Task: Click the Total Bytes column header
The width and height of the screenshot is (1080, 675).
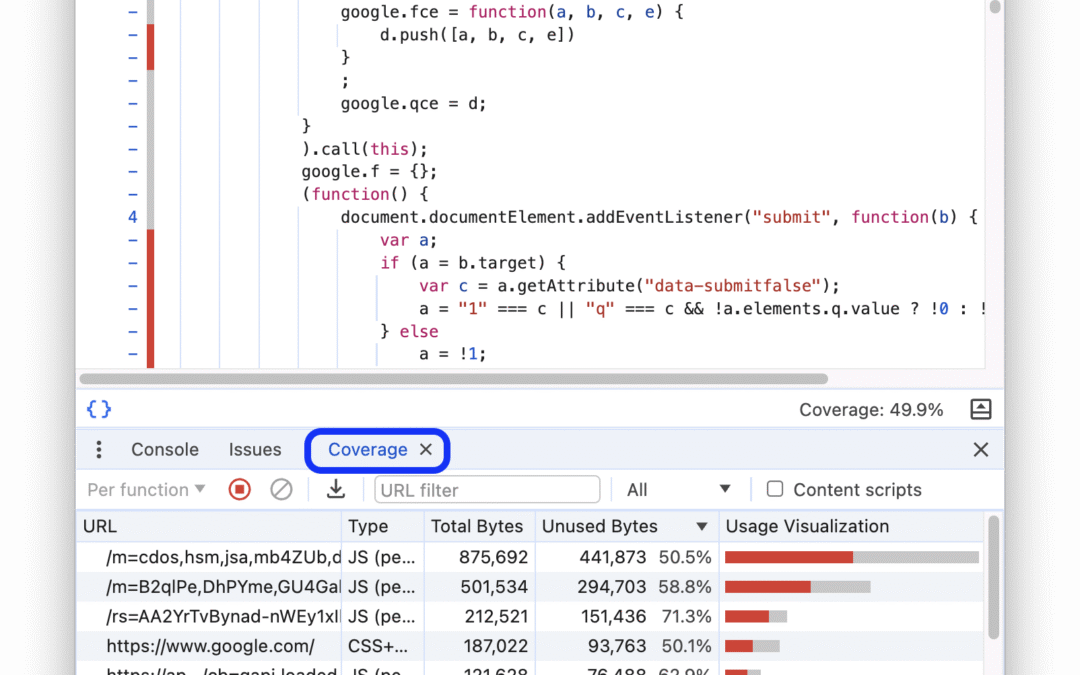Action: [477, 526]
